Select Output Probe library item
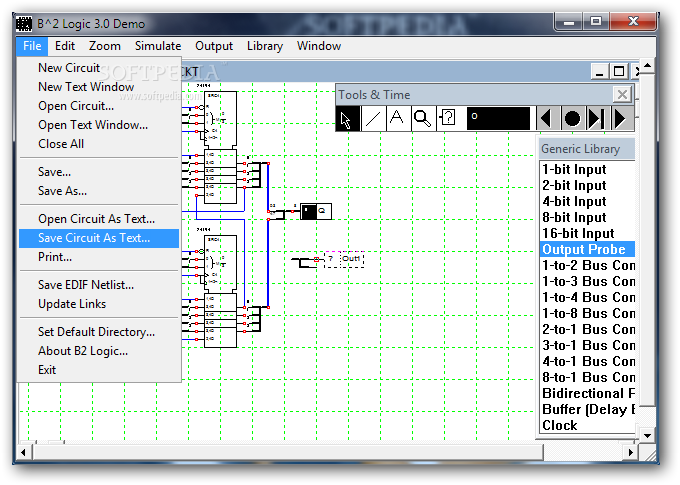 pyautogui.click(x=587, y=249)
